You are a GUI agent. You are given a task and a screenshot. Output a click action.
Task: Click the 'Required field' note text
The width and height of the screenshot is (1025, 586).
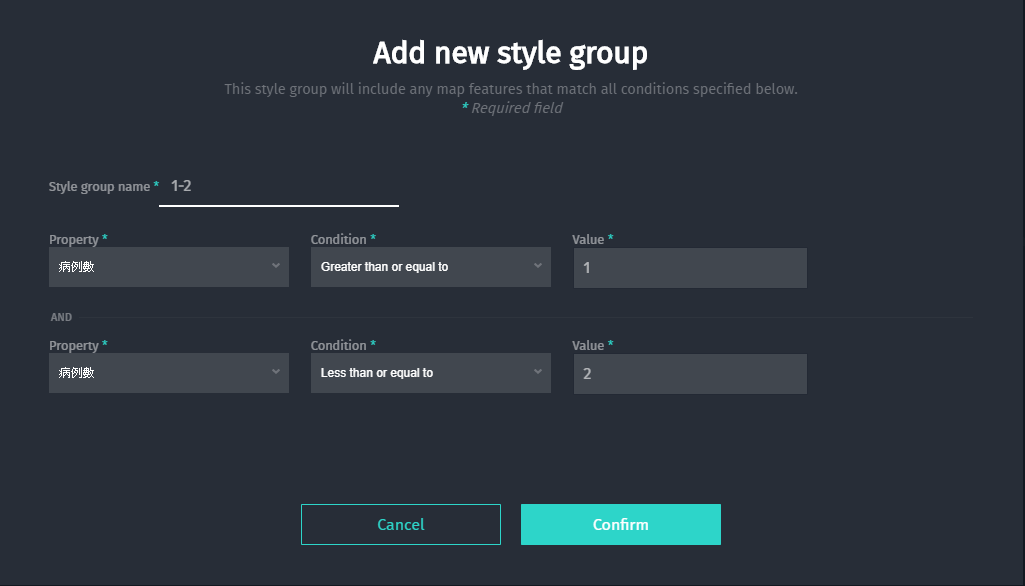[x=516, y=108]
